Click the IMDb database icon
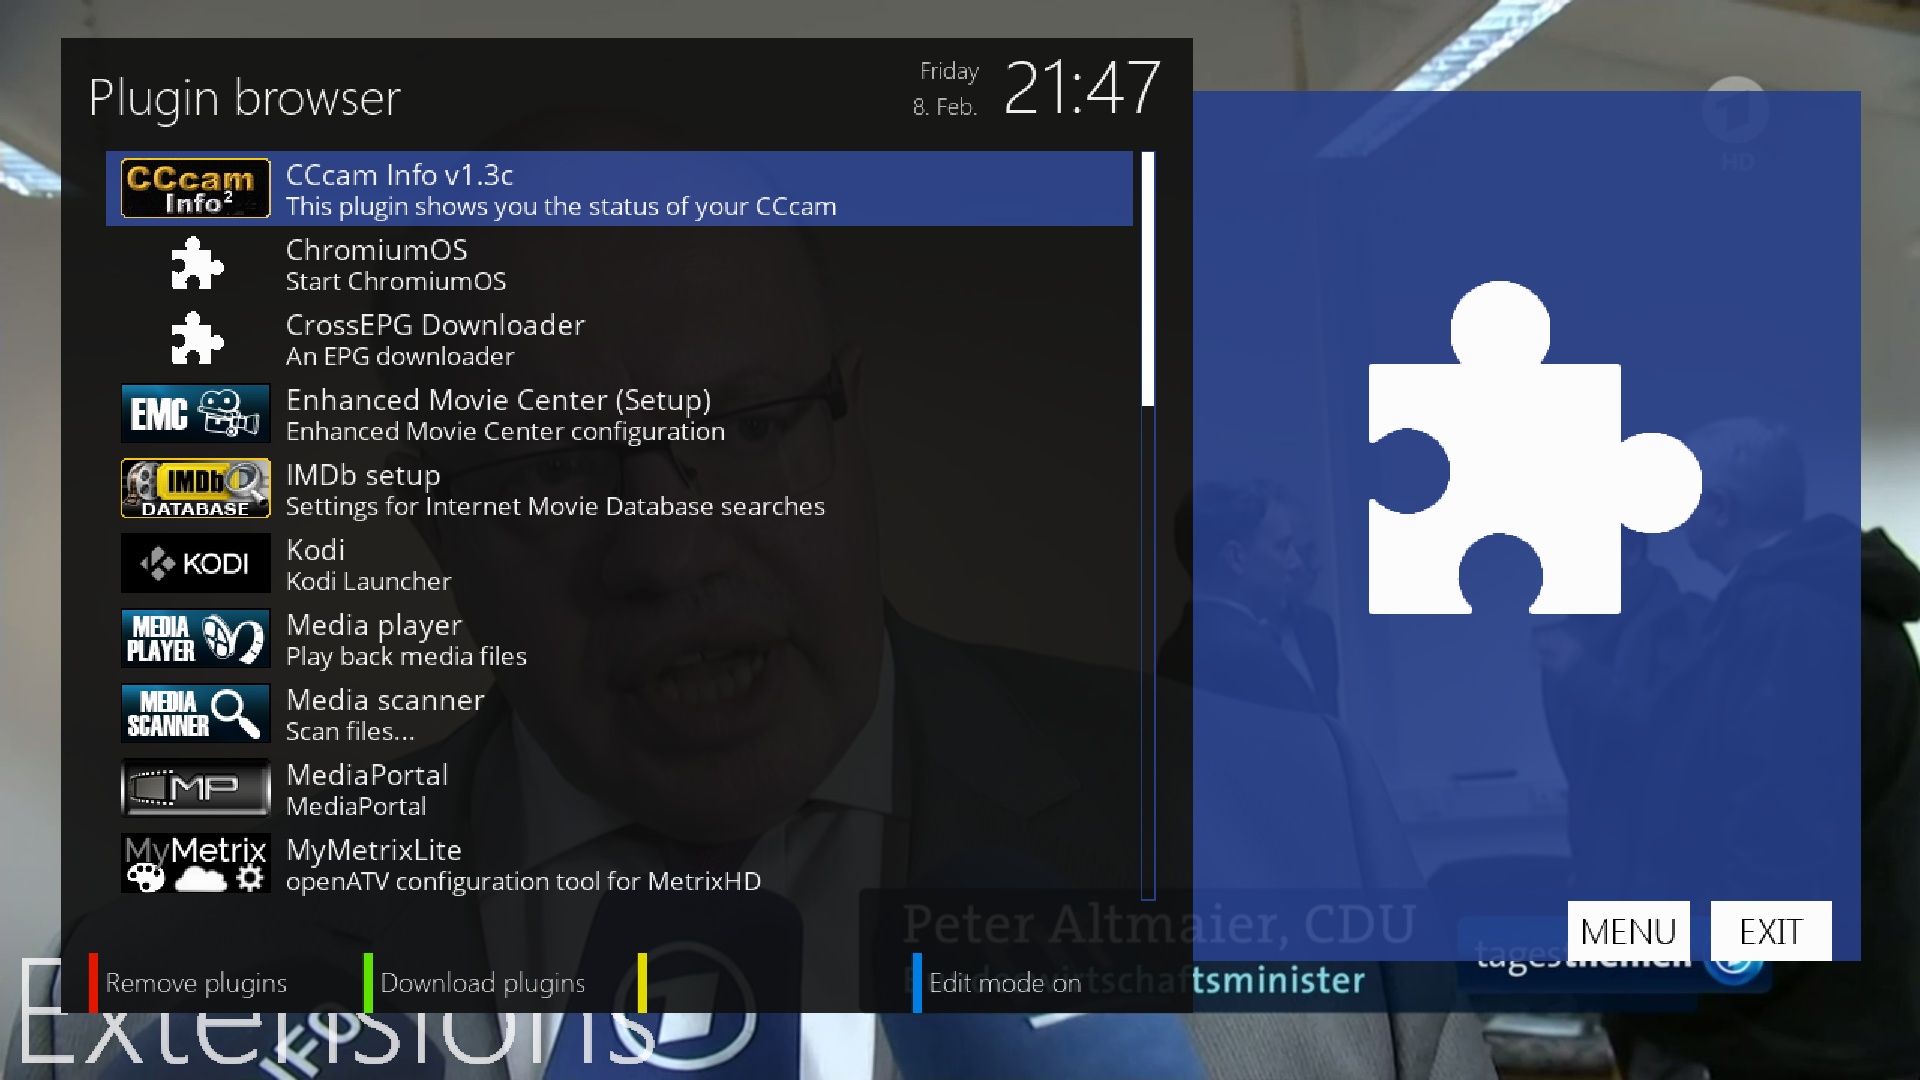This screenshot has height=1080, width=1920. (x=195, y=488)
